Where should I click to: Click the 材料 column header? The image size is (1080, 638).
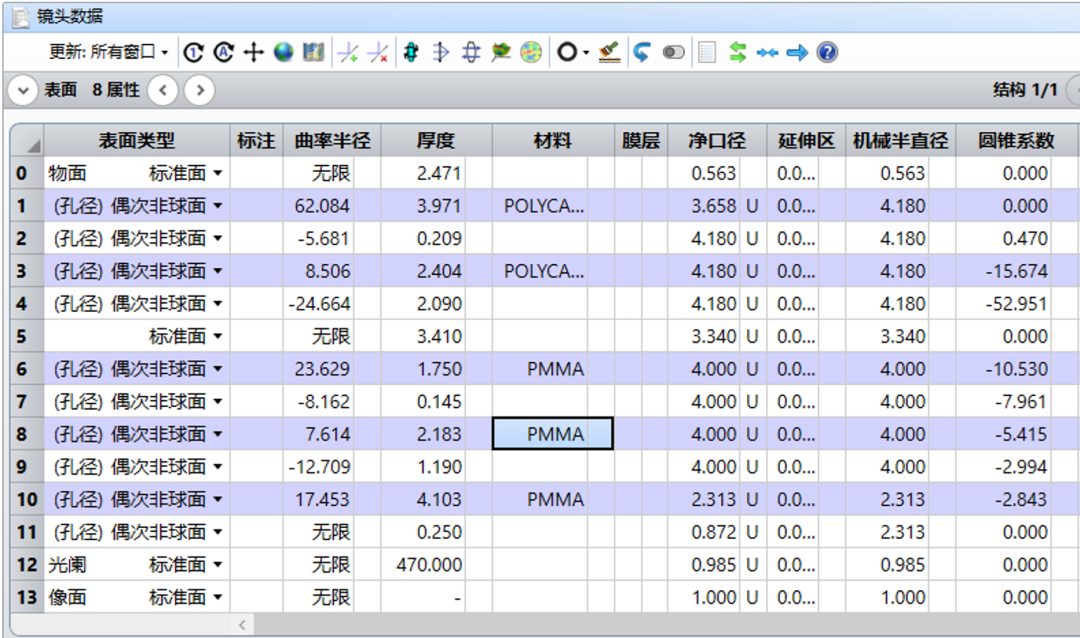point(553,141)
